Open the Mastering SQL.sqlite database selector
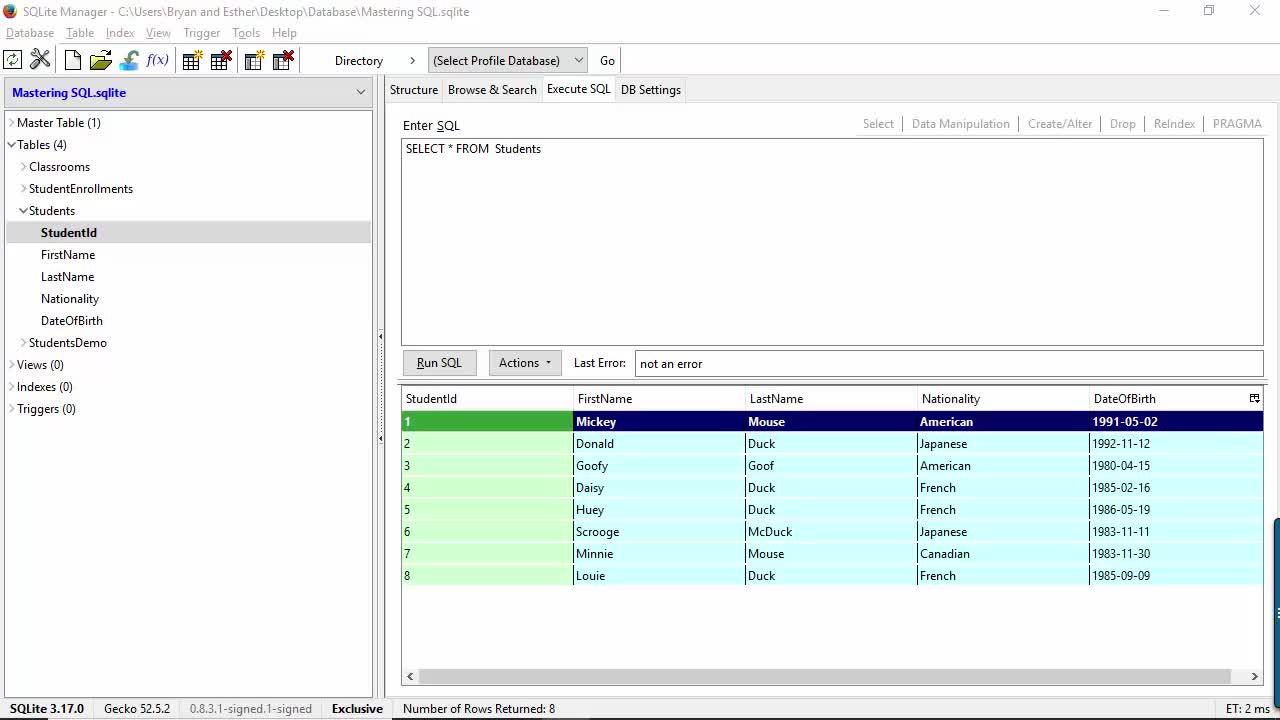The image size is (1280, 720). pyautogui.click(x=188, y=92)
